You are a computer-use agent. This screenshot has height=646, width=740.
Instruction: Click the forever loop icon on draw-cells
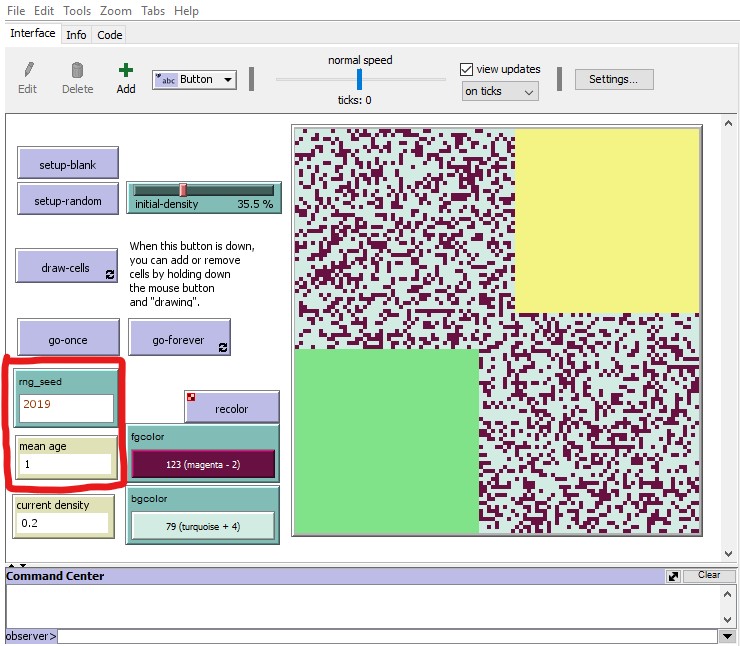110,274
